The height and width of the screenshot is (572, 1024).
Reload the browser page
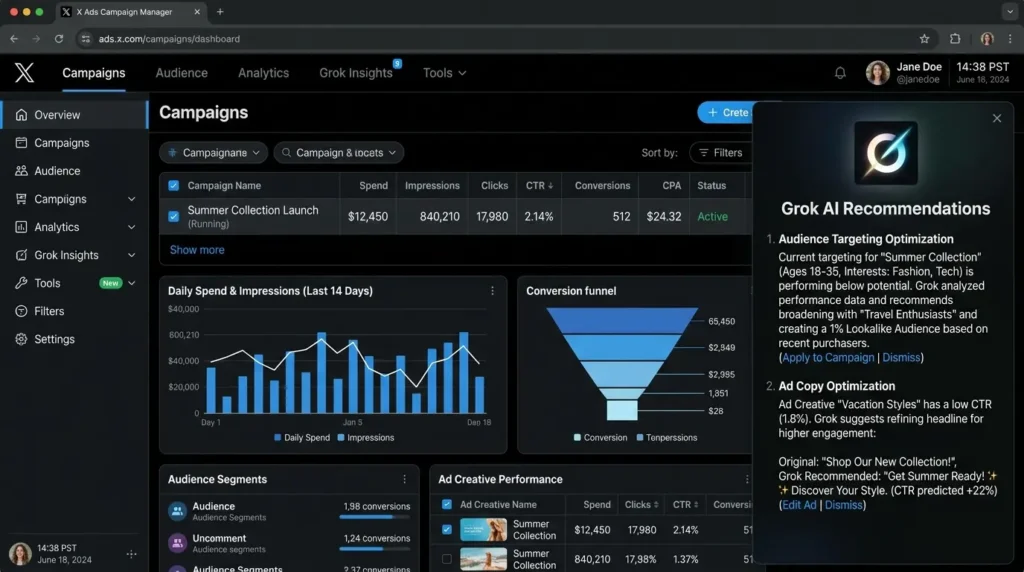click(x=59, y=39)
